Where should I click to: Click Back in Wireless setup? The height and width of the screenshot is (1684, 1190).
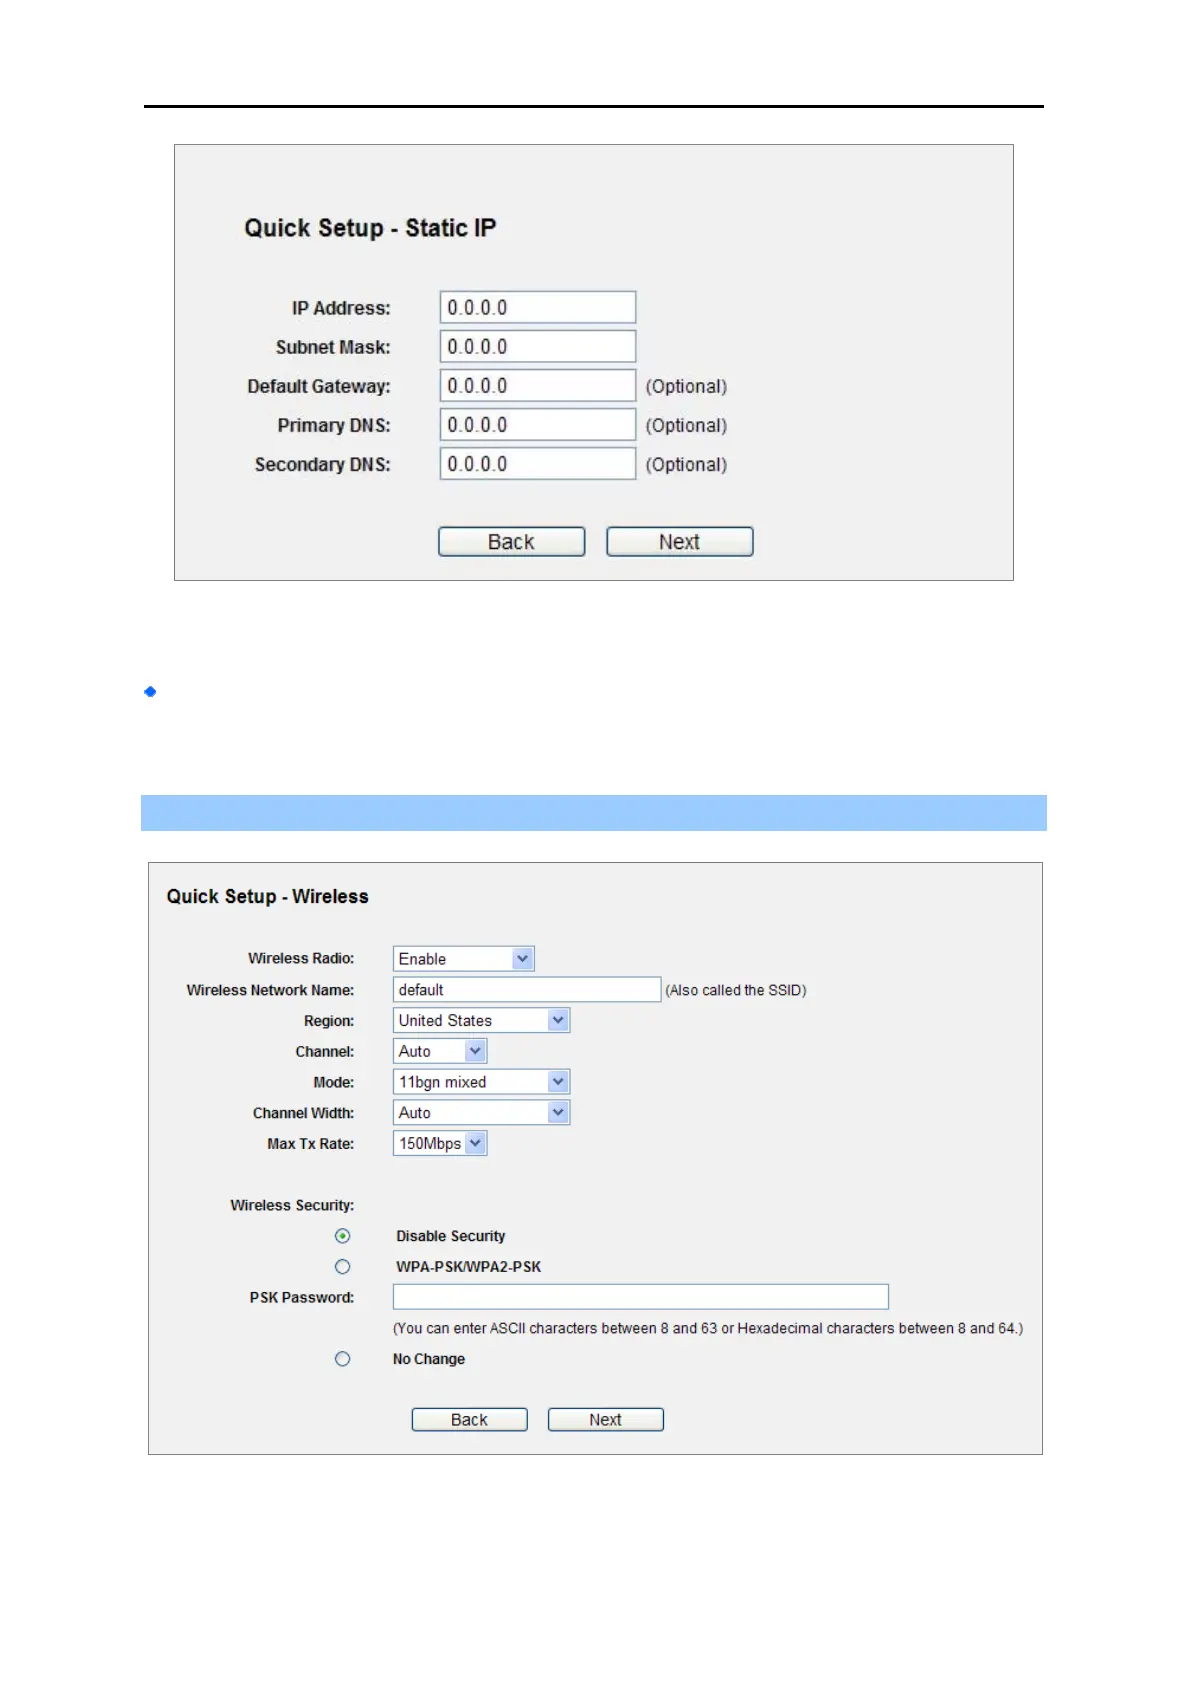point(469,1419)
